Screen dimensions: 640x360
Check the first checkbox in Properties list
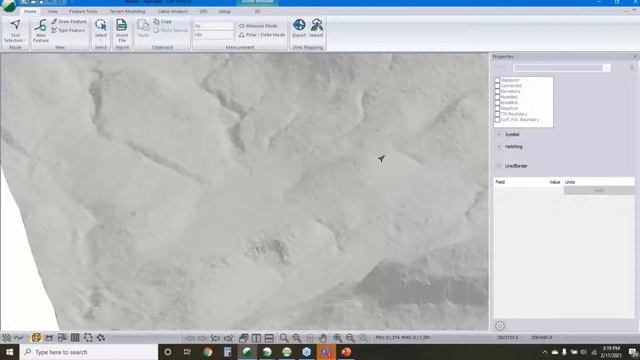[x=497, y=80]
